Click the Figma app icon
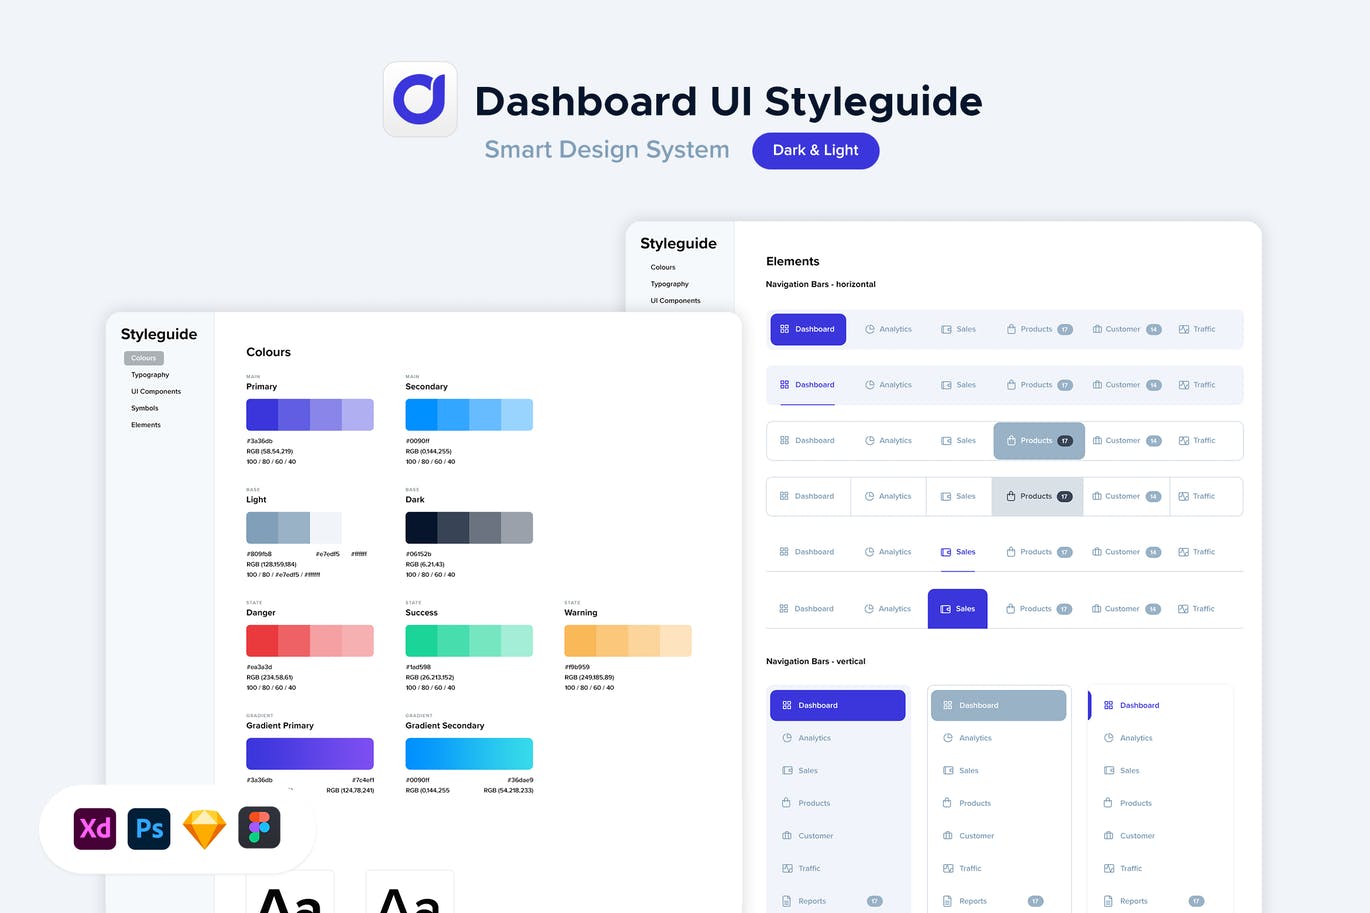Image resolution: width=1370 pixels, height=913 pixels. click(x=259, y=828)
